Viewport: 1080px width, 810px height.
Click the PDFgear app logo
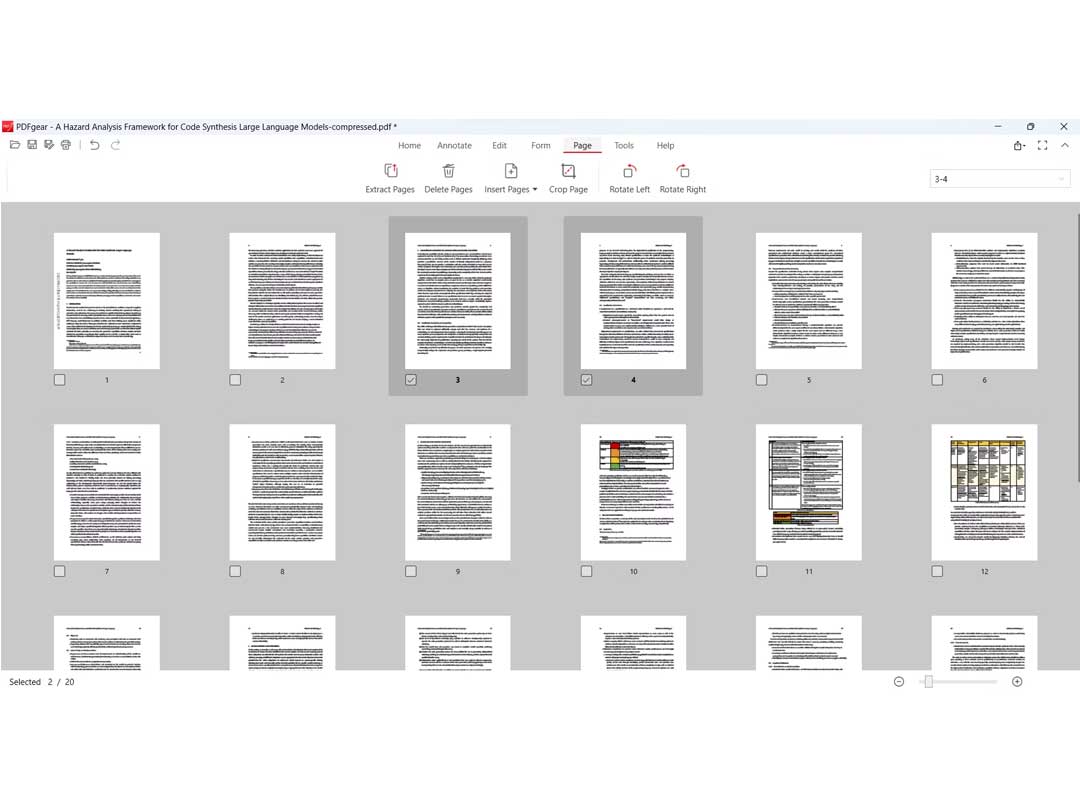pos(8,126)
